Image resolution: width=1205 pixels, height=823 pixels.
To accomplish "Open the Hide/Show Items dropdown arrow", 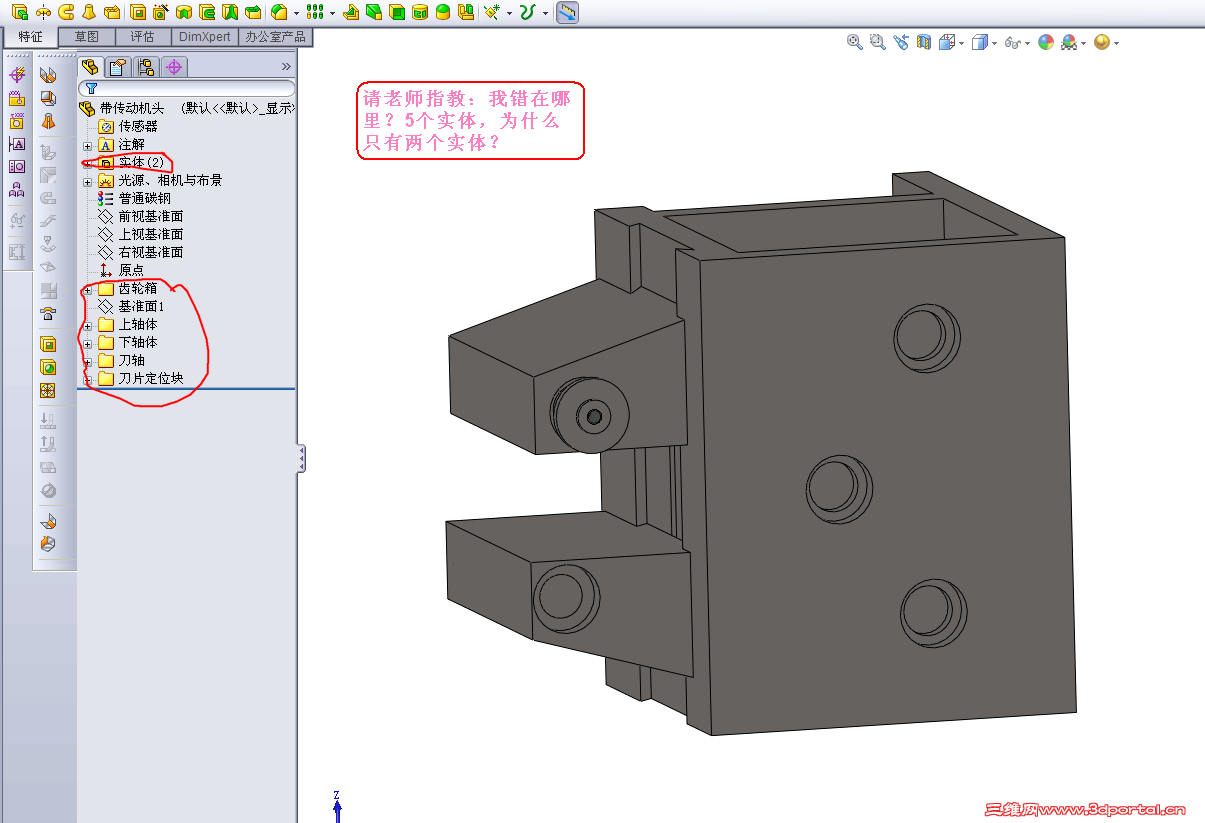I will click(1027, 43).
